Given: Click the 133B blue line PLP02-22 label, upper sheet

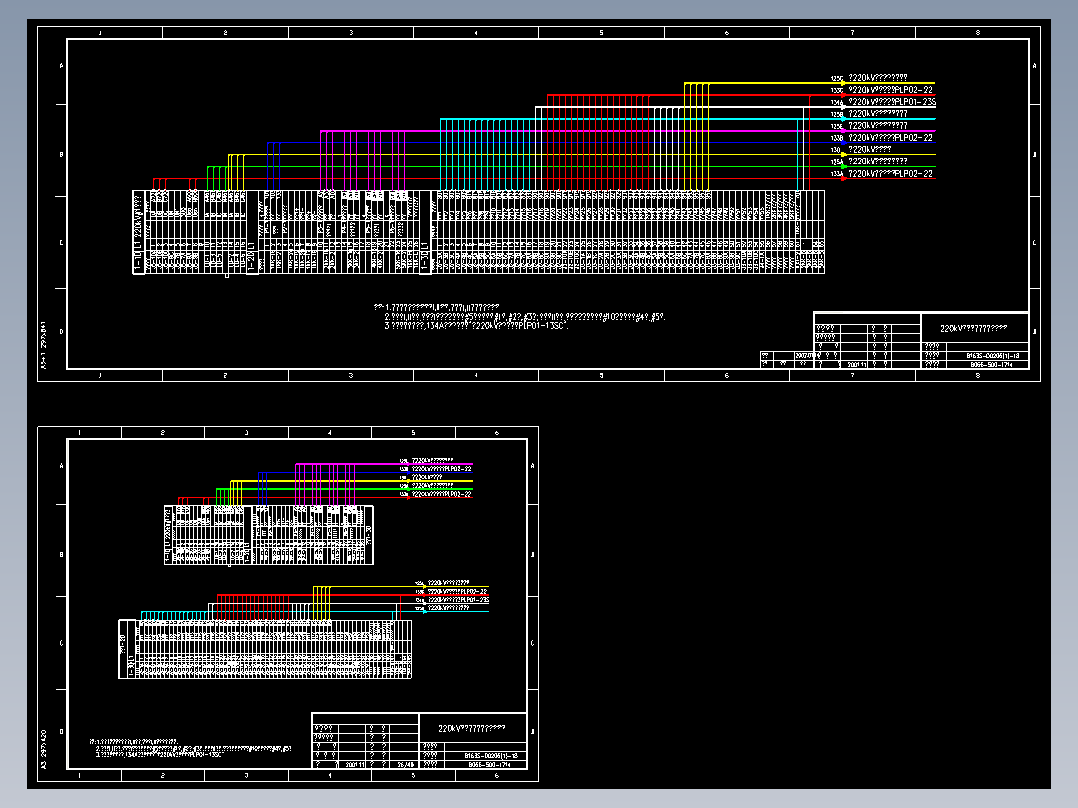Looking at the screenshot, I should pos(890,138).
